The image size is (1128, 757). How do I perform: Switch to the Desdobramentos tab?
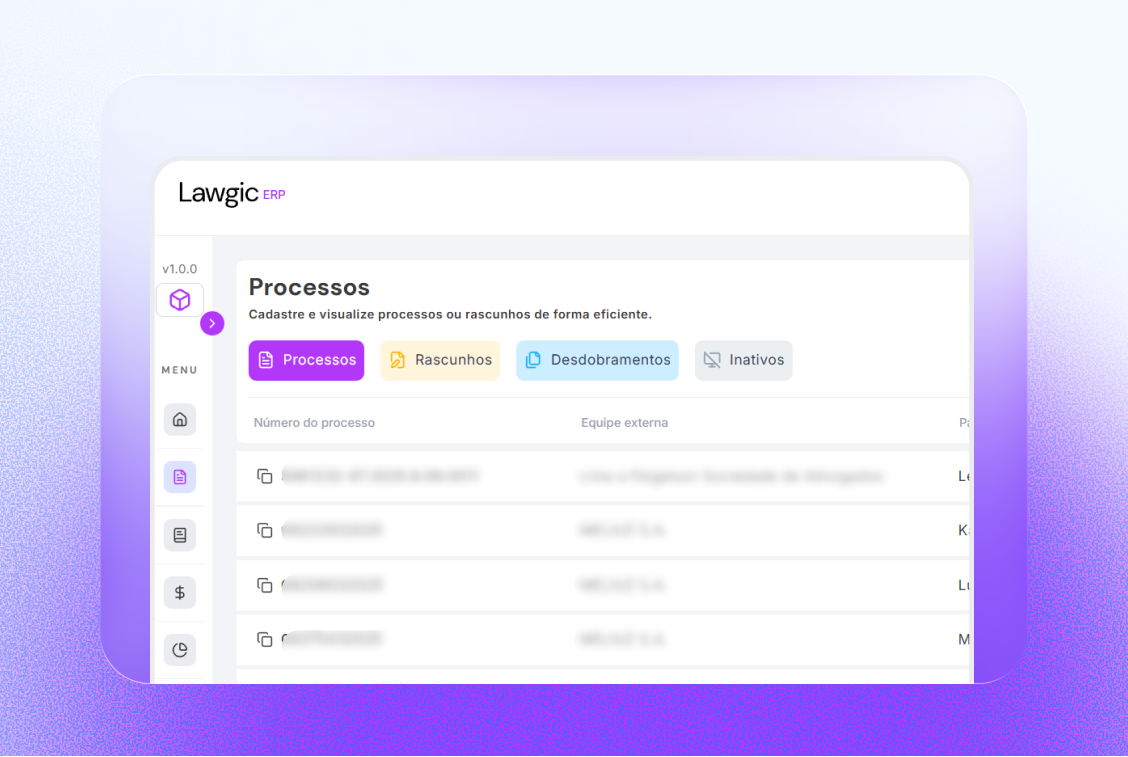[x=597, y=360]
